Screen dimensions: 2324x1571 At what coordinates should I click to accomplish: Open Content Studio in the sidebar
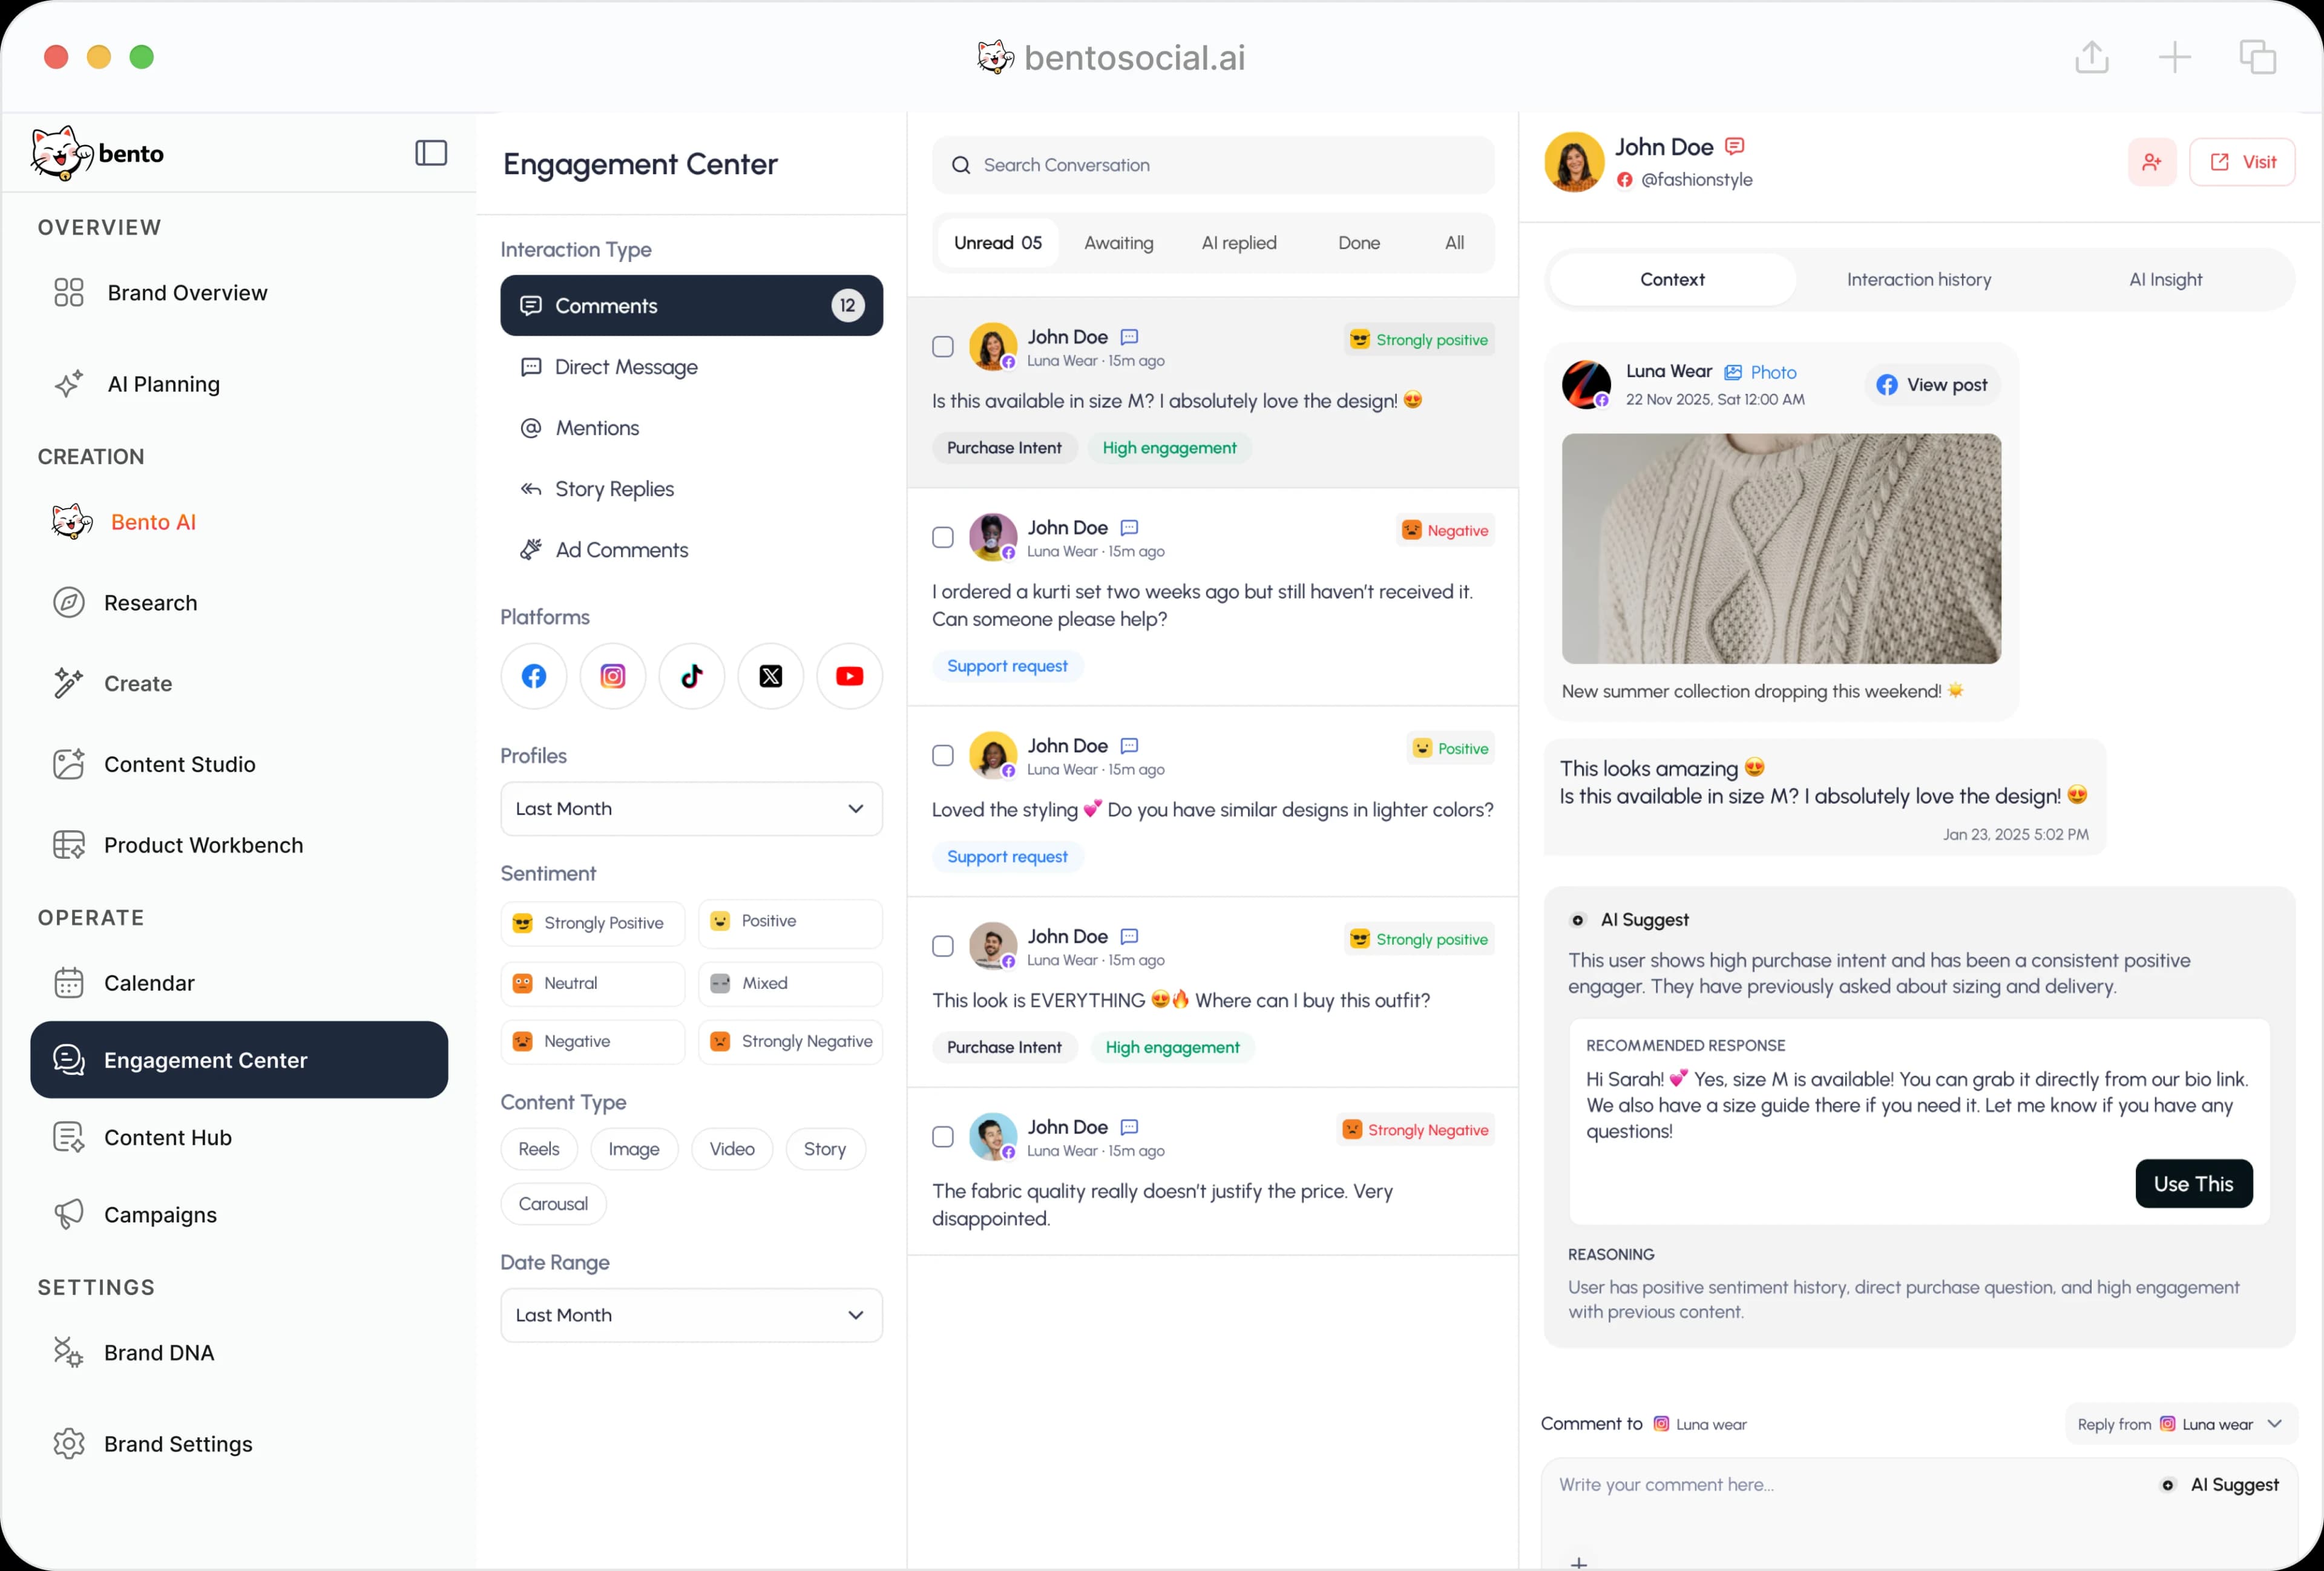click(x=154, y=765)
